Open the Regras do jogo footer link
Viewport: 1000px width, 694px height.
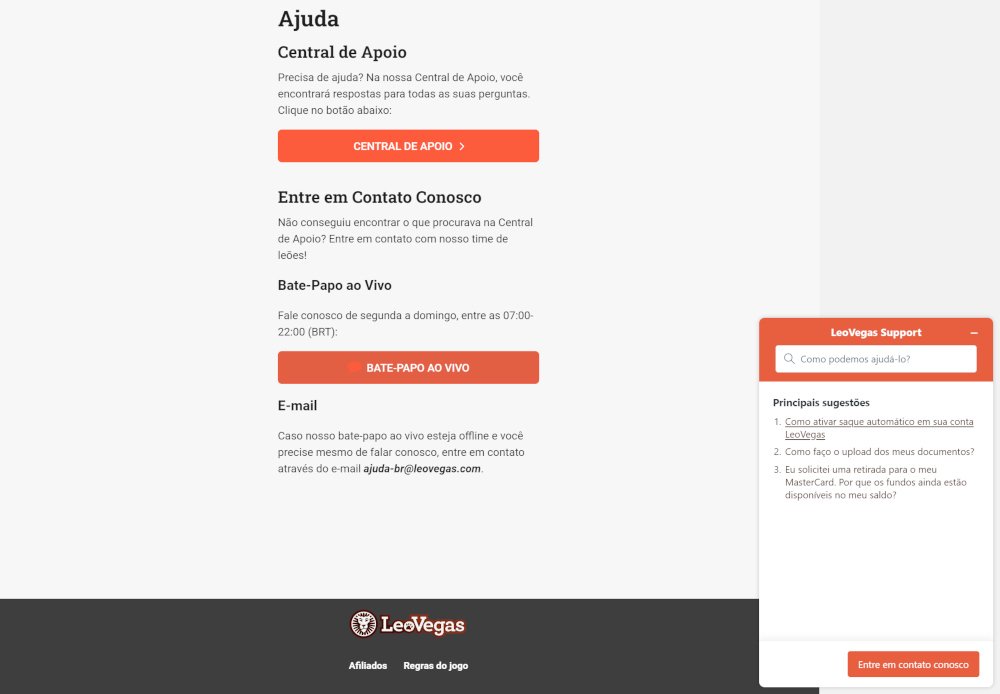tap(435, 665)
